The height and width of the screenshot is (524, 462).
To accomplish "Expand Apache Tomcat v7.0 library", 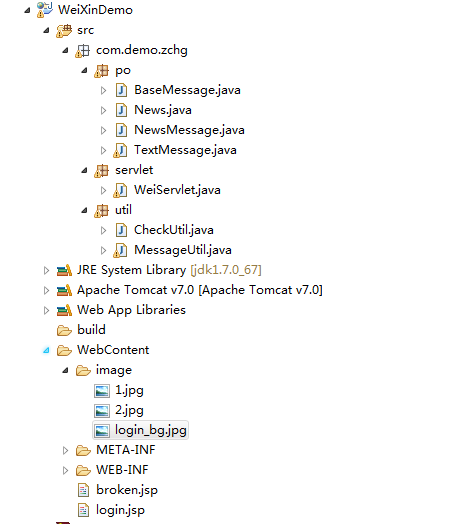I will (x=46, y=290).
